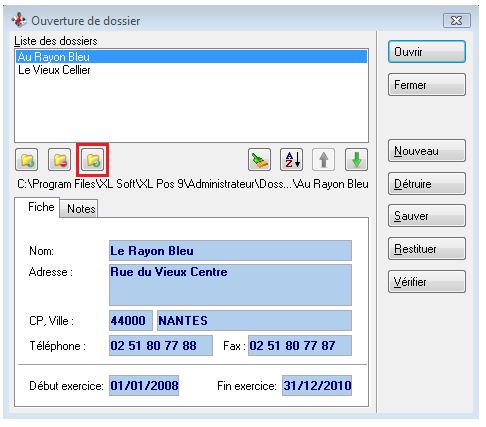Click the broom clean-up icon
The height and width of the screenshot is (427, 486).
tap(259, 160)
